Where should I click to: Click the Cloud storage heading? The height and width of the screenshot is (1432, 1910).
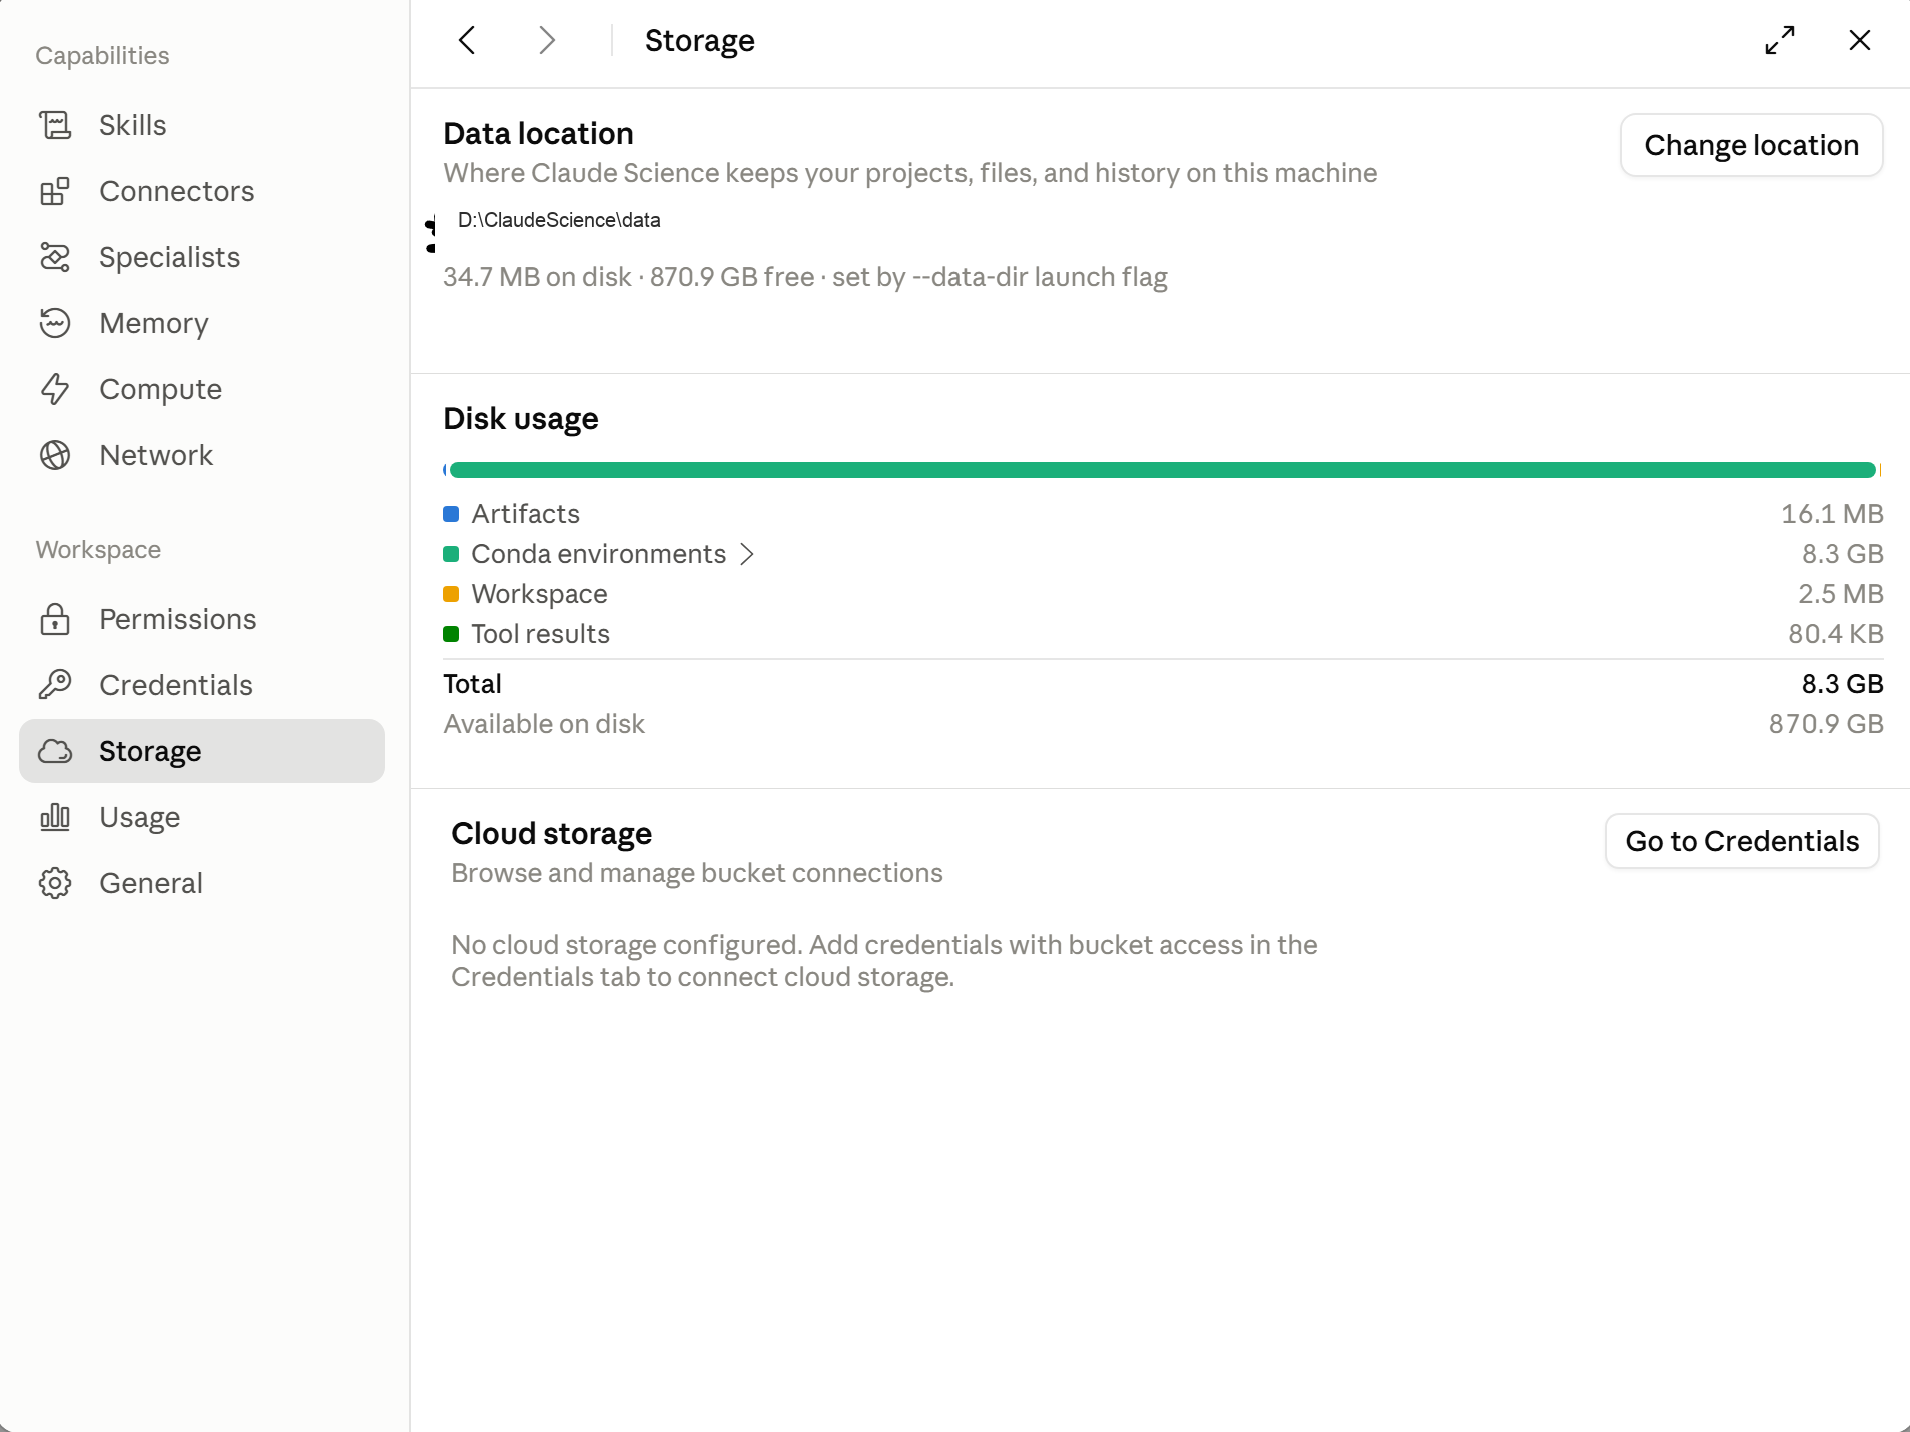(x=551, y=834)
